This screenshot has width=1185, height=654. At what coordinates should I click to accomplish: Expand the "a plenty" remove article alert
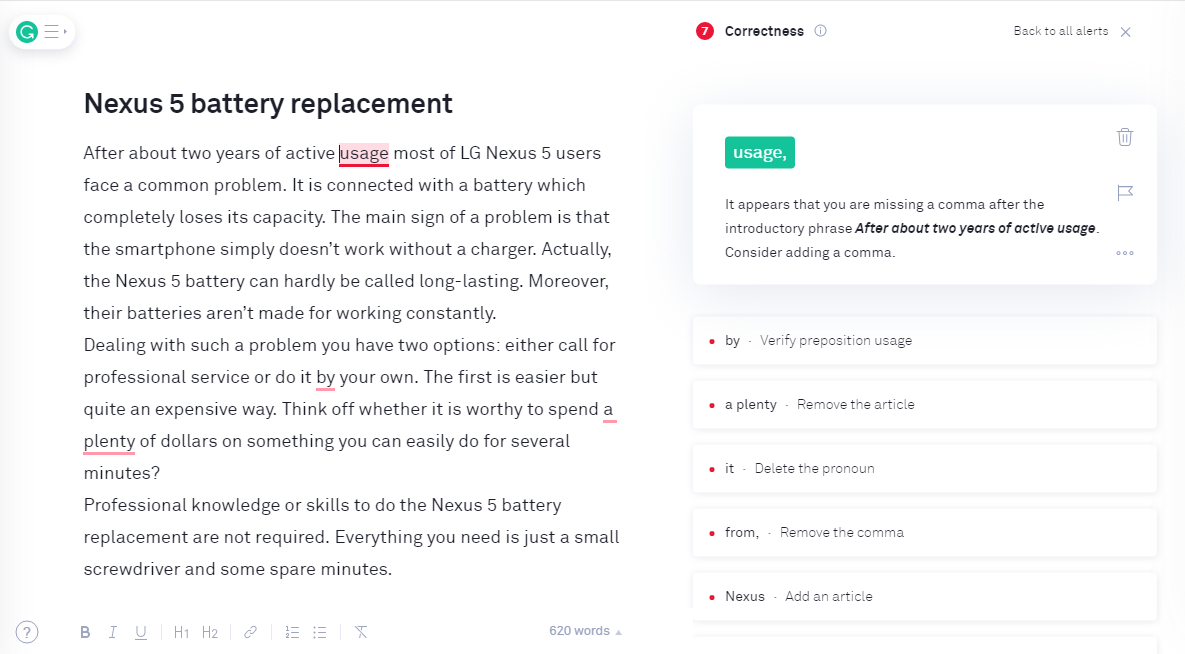(x=924, y=404)
